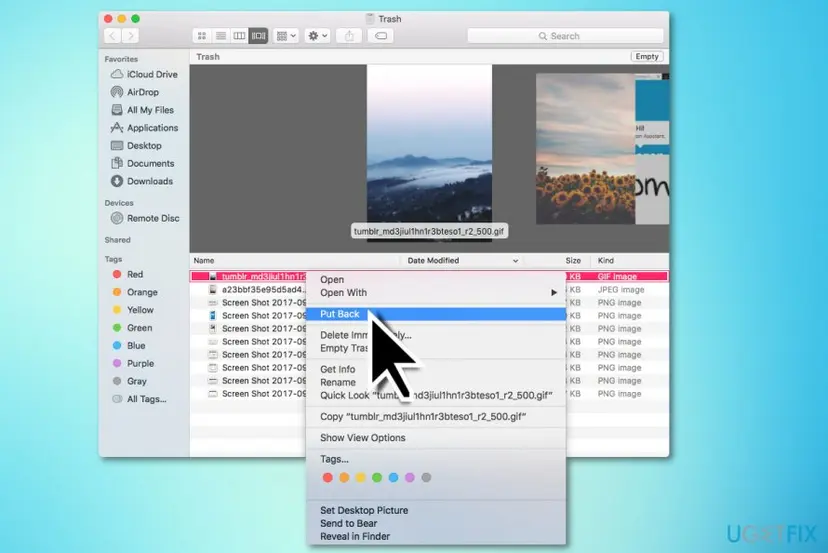
Task: Switch to column view in toolbar
Action: tap(239, 36)
